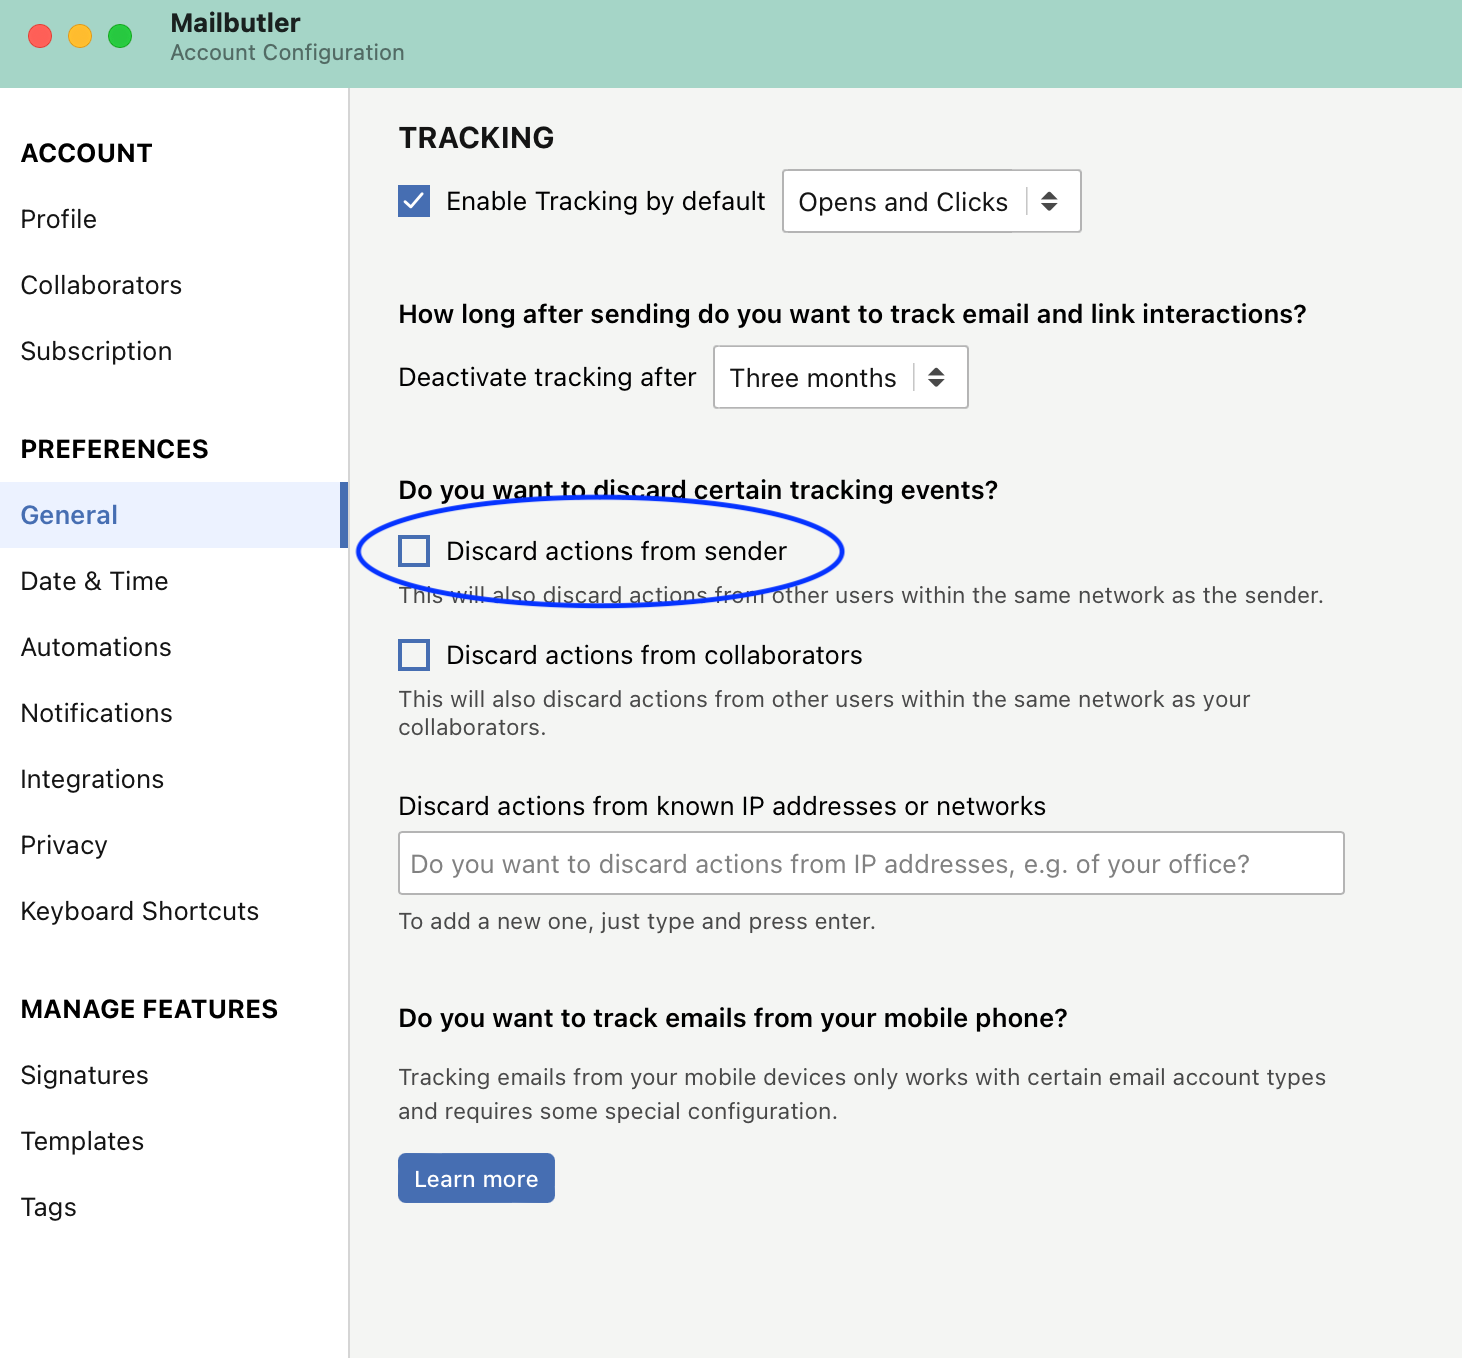Open Templates feature page

tap(82, 1141)
